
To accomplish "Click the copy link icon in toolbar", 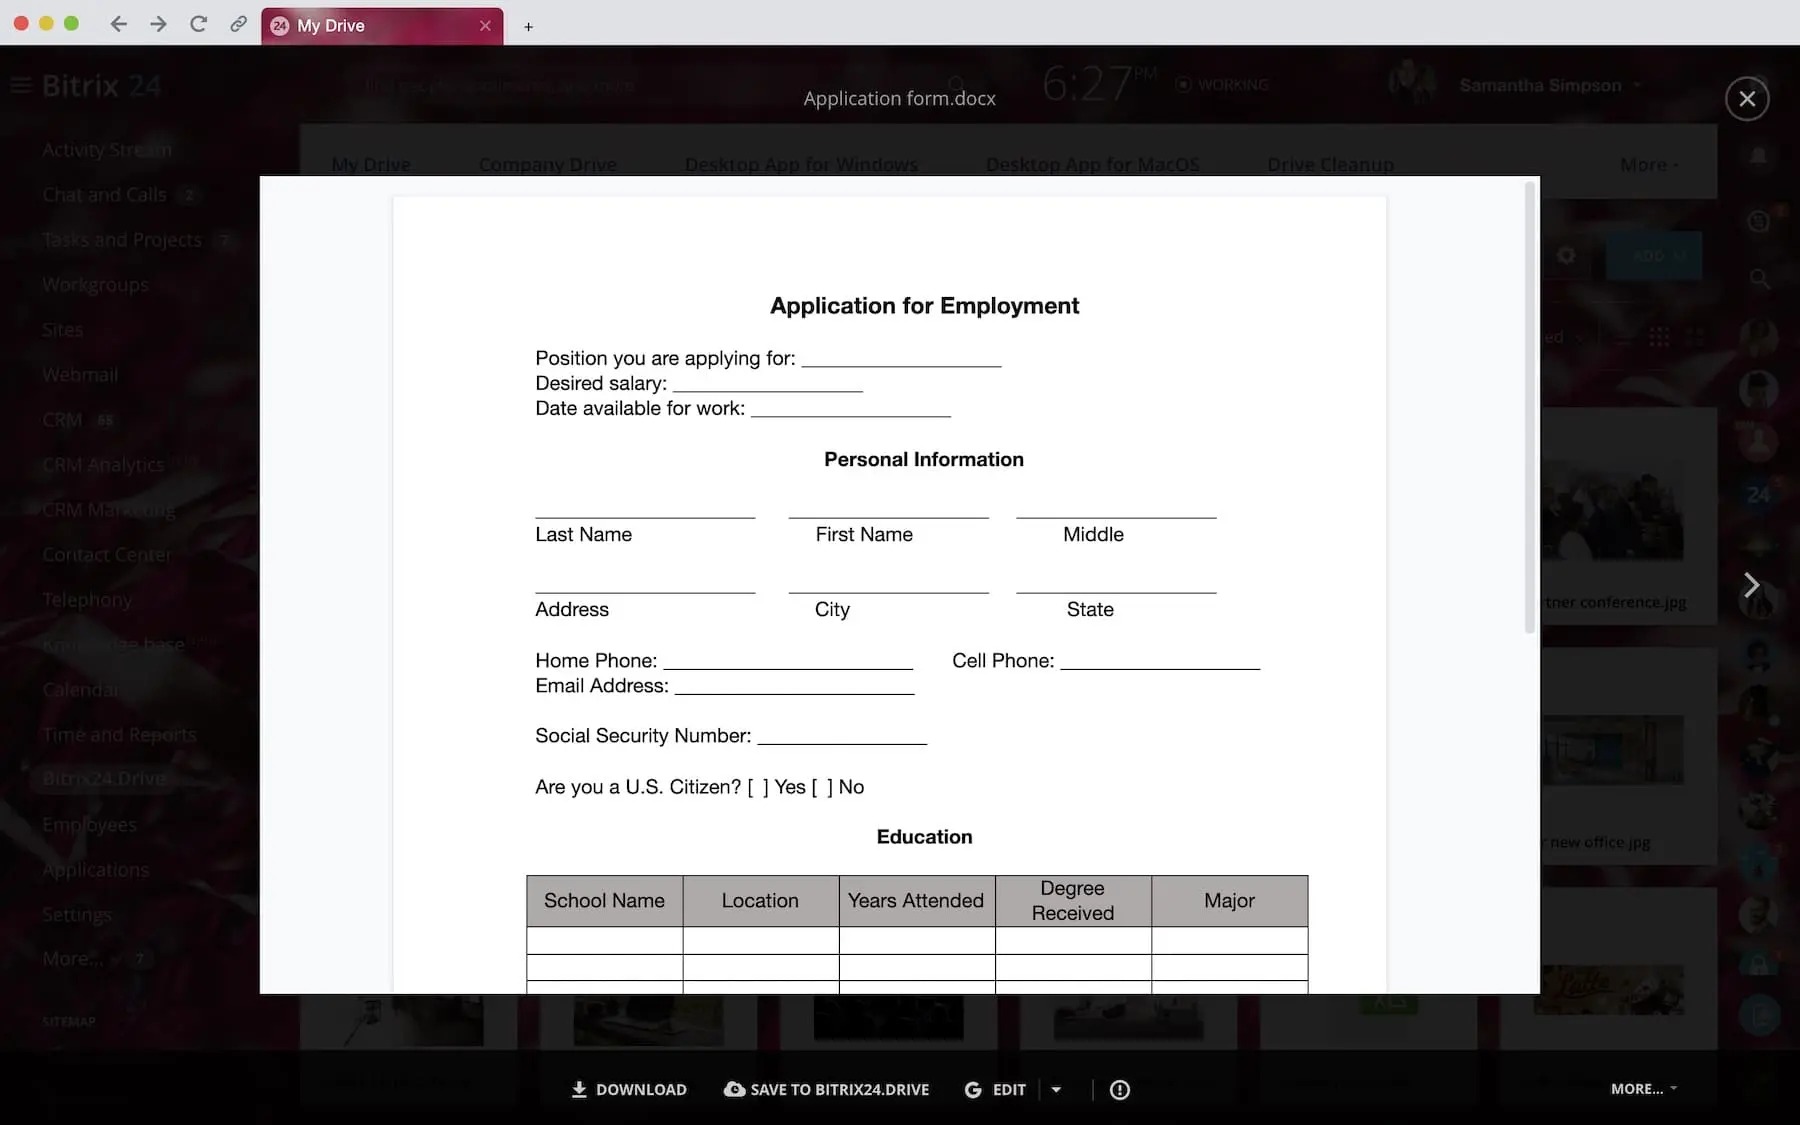I will pos(238,24).
